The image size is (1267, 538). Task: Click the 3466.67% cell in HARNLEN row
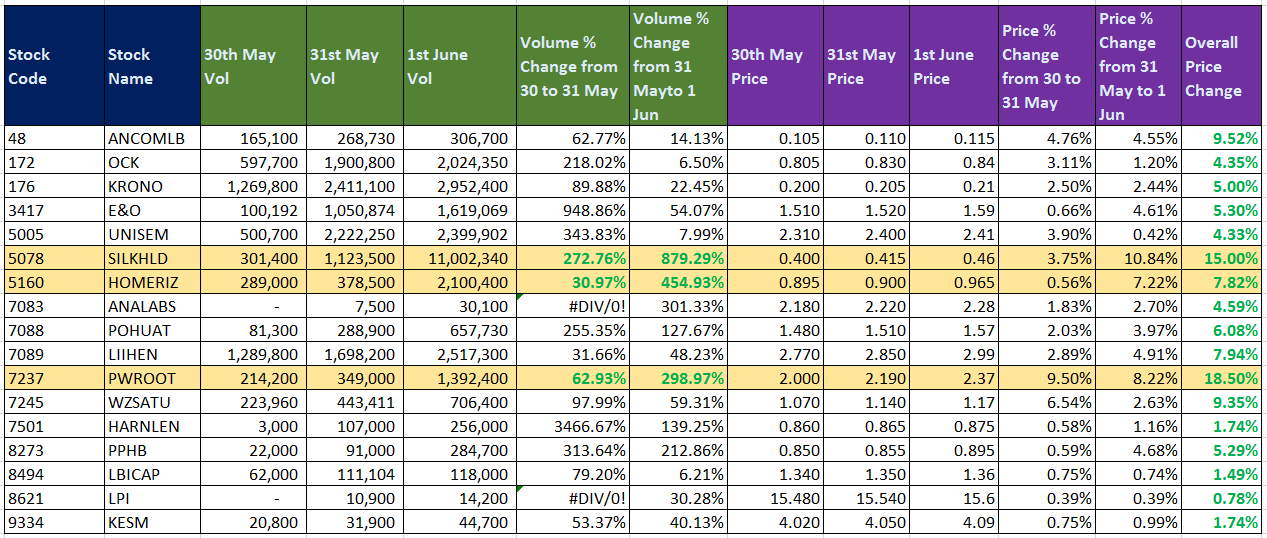click(x=572, y=426)
